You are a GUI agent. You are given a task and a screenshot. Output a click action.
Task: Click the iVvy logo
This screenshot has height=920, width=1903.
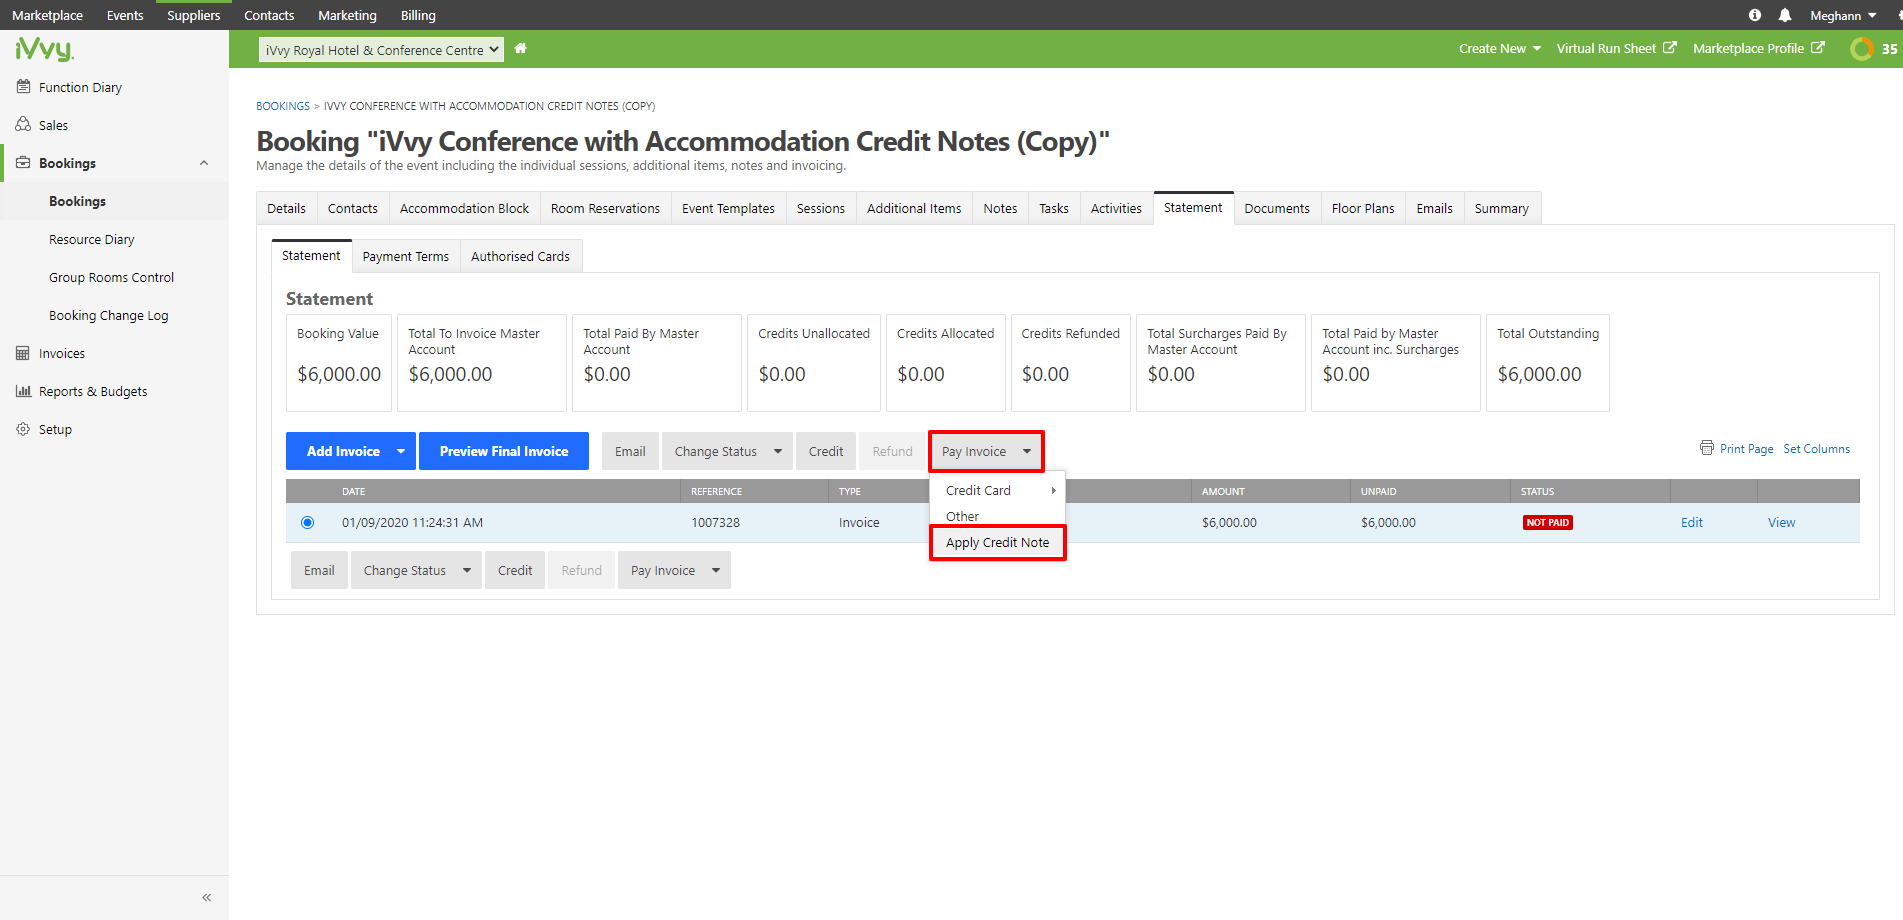(x=44, y=49)
